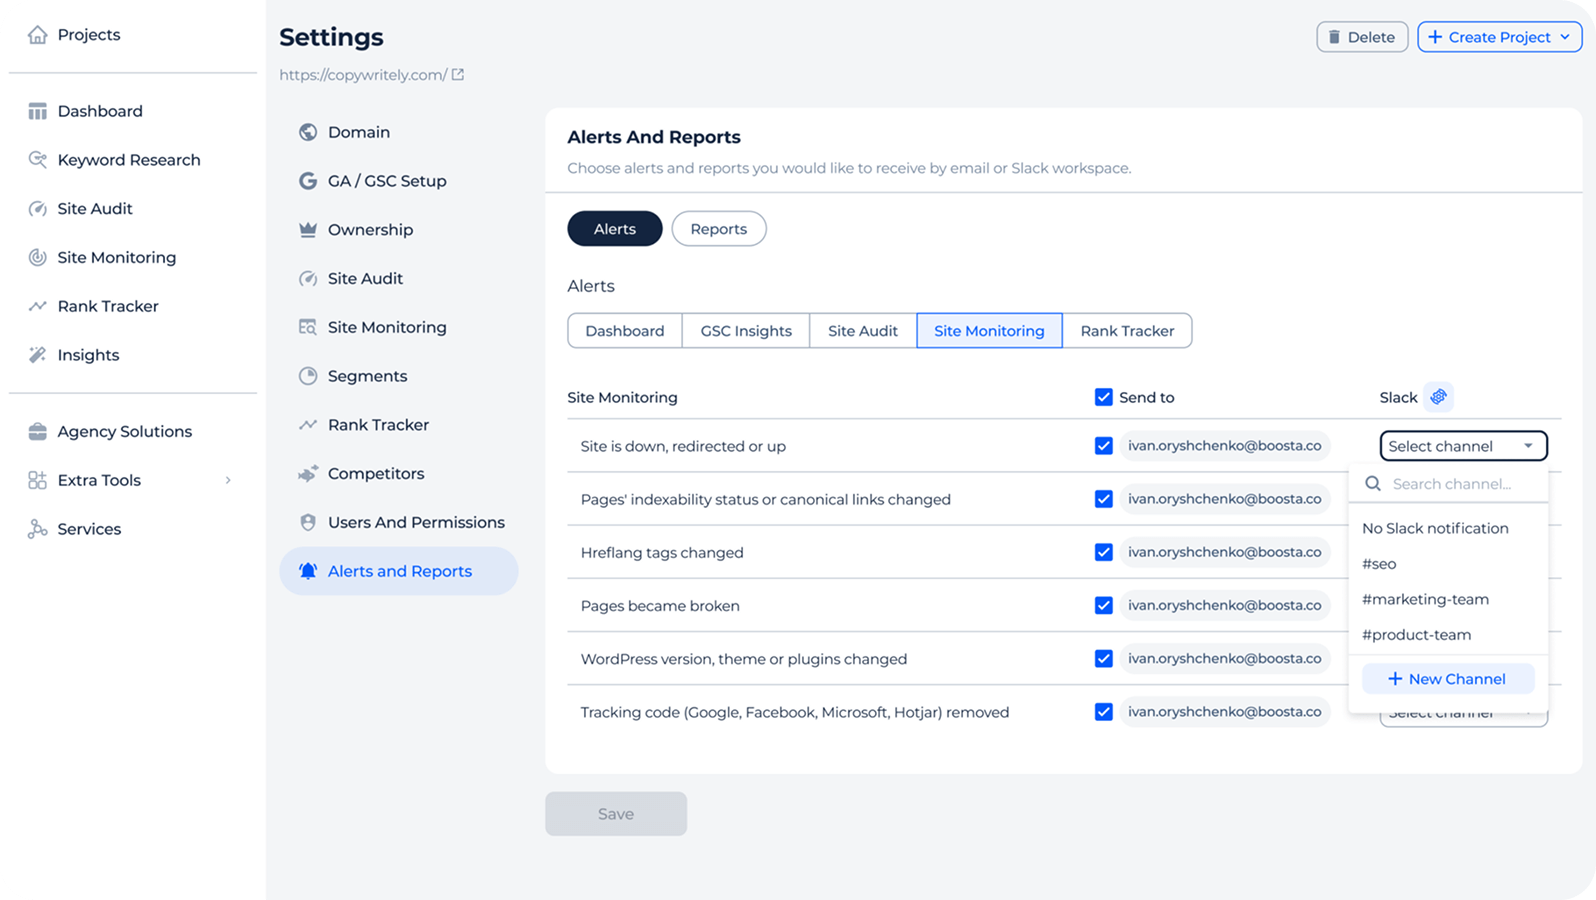The height and width of the screenshot is (900, 1596).
Task: Select the #marketing-team channel option
Action: tap(1425, 599)
